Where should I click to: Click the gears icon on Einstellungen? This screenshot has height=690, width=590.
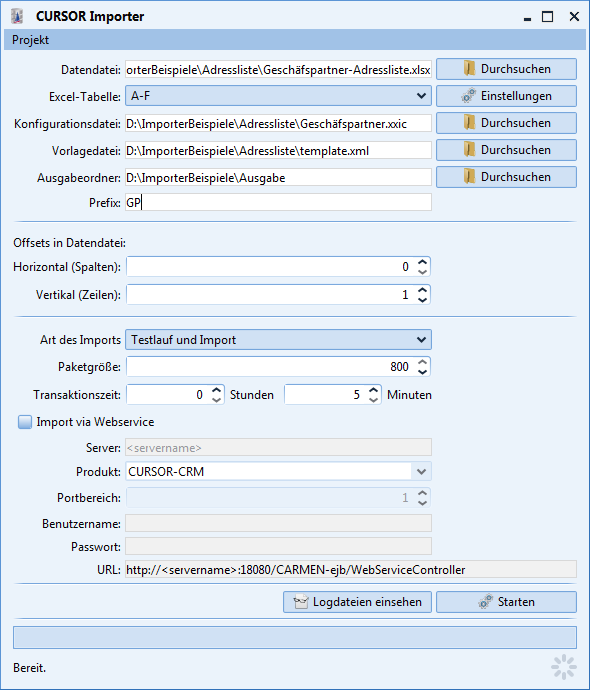[469, 95]
